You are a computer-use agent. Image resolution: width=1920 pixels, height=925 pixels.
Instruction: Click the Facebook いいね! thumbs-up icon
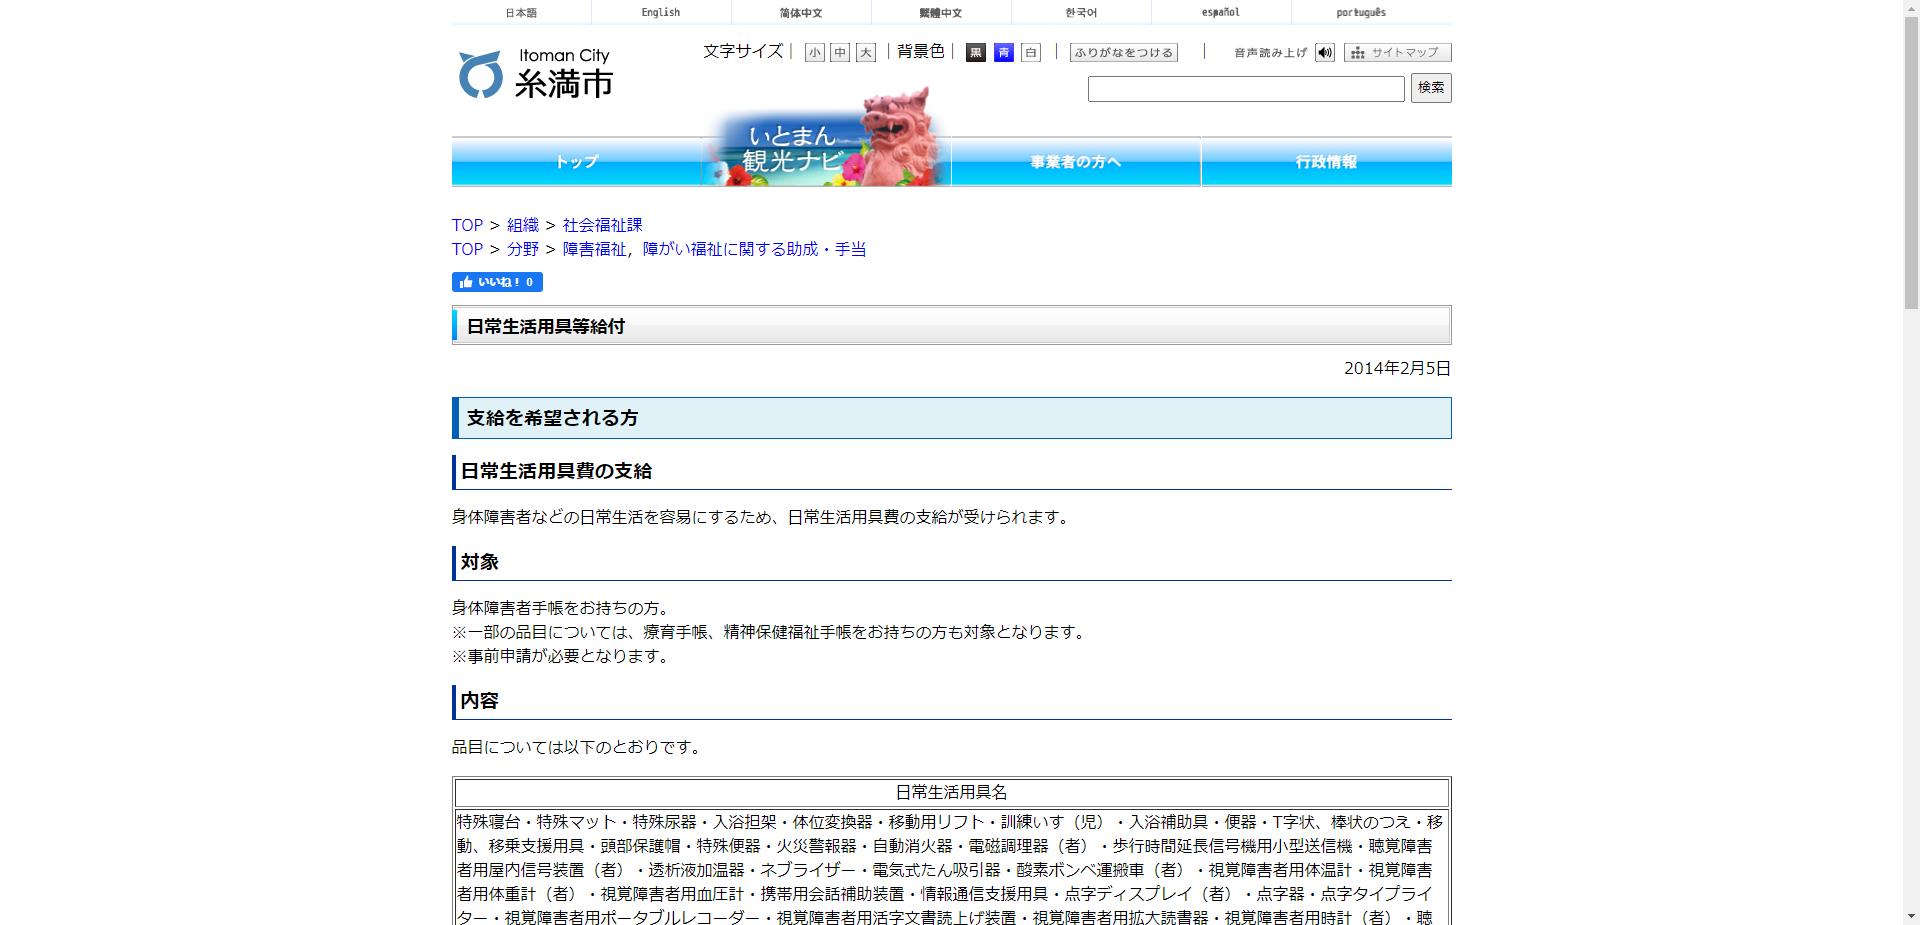pos(468,282)
